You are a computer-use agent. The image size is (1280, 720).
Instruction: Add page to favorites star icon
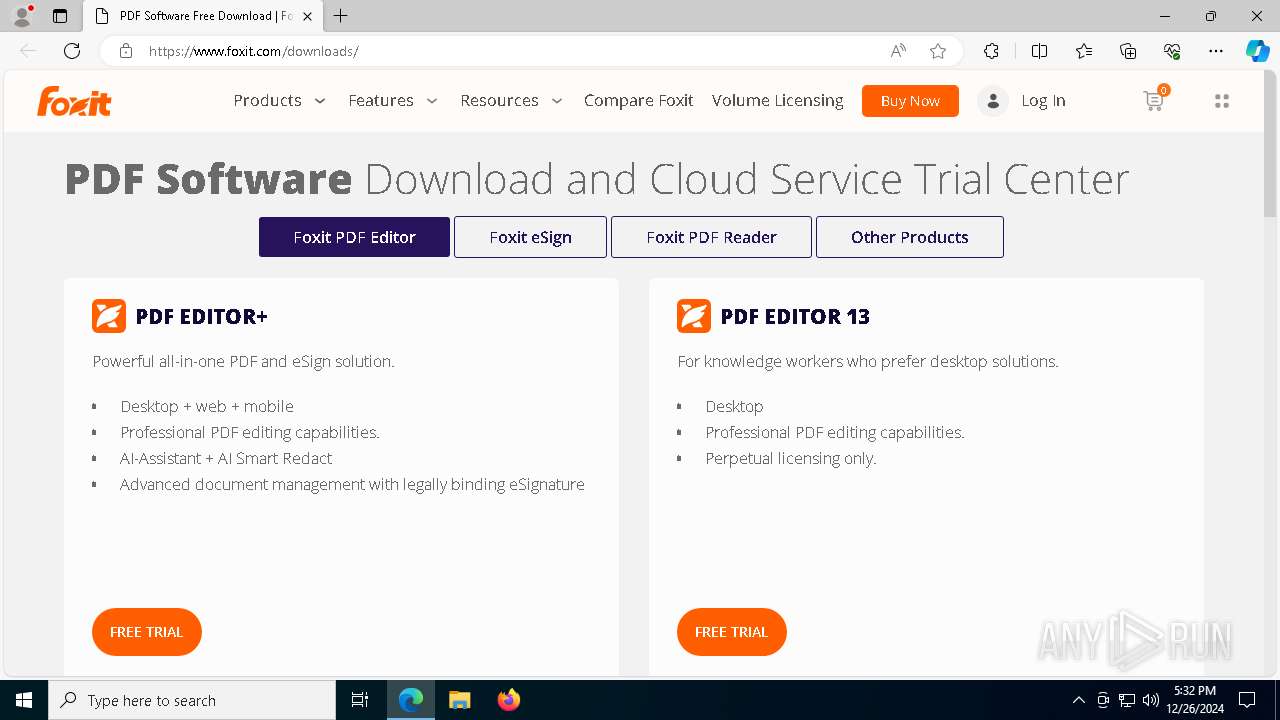[938, 51]
